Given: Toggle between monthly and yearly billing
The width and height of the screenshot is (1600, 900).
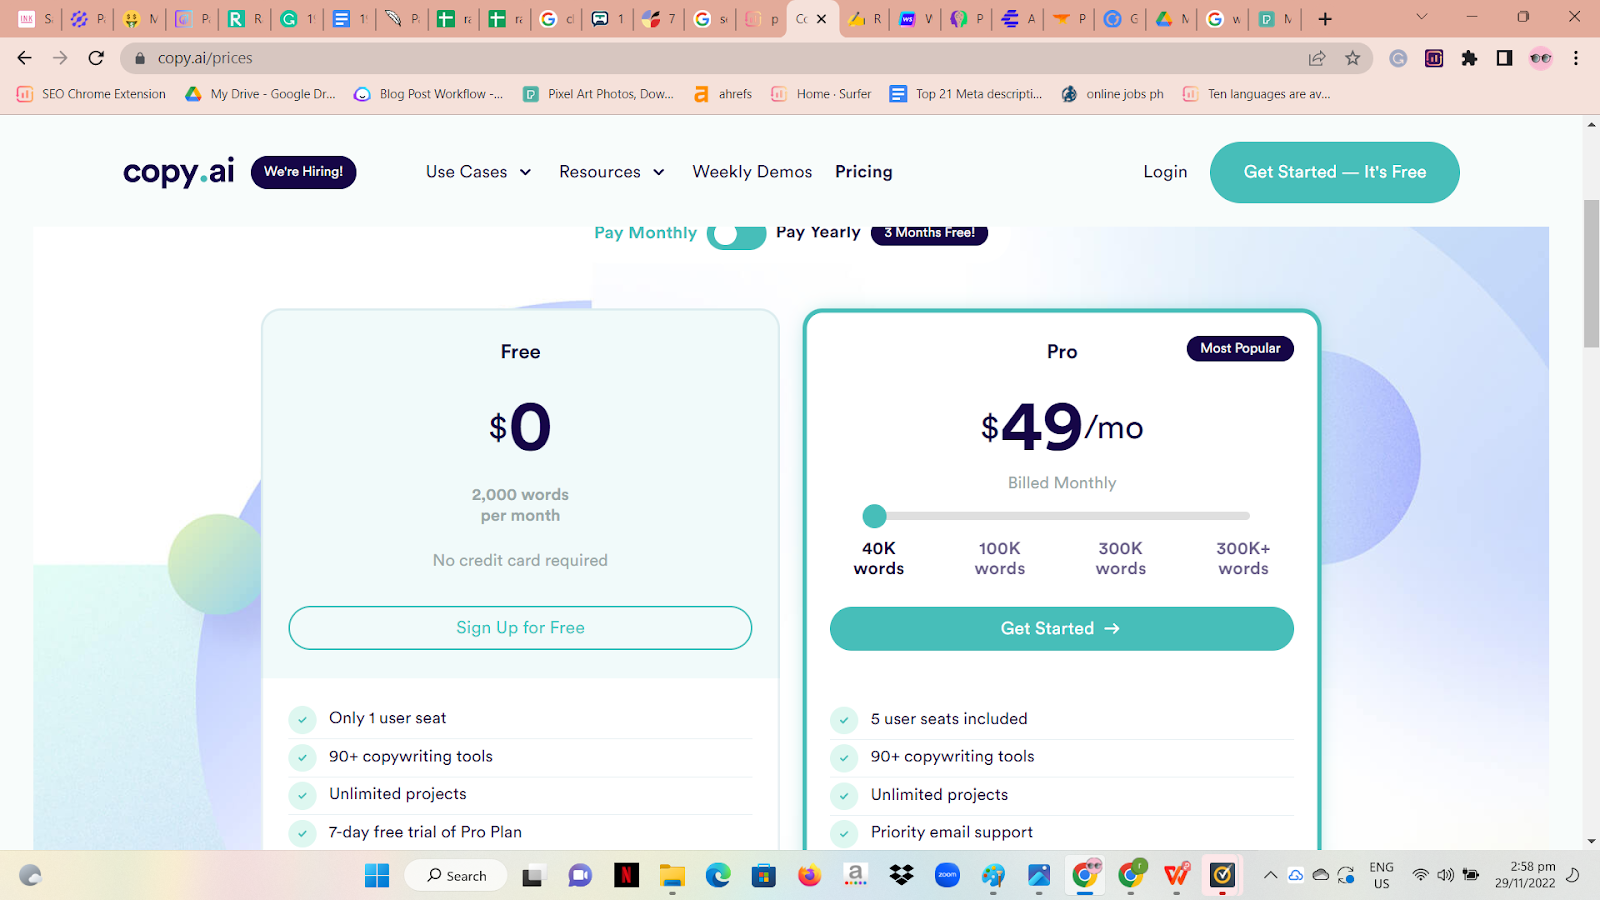Looking at the screenshot, I should [x=737, y=234].
